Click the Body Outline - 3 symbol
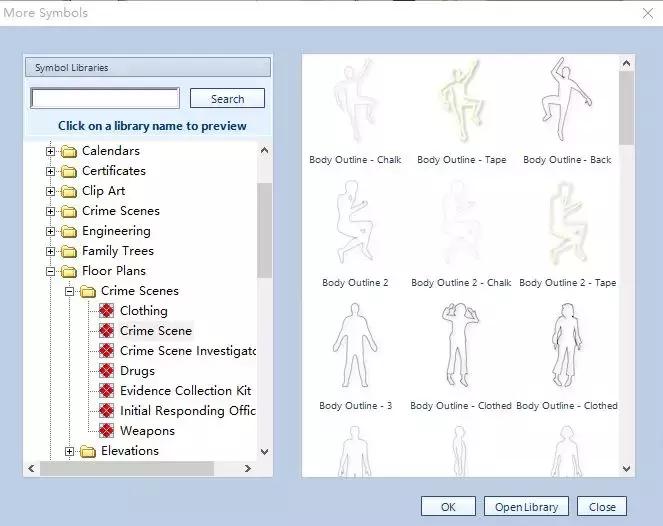Viewport: 663px width, 526px height. (x=354, y=348)
